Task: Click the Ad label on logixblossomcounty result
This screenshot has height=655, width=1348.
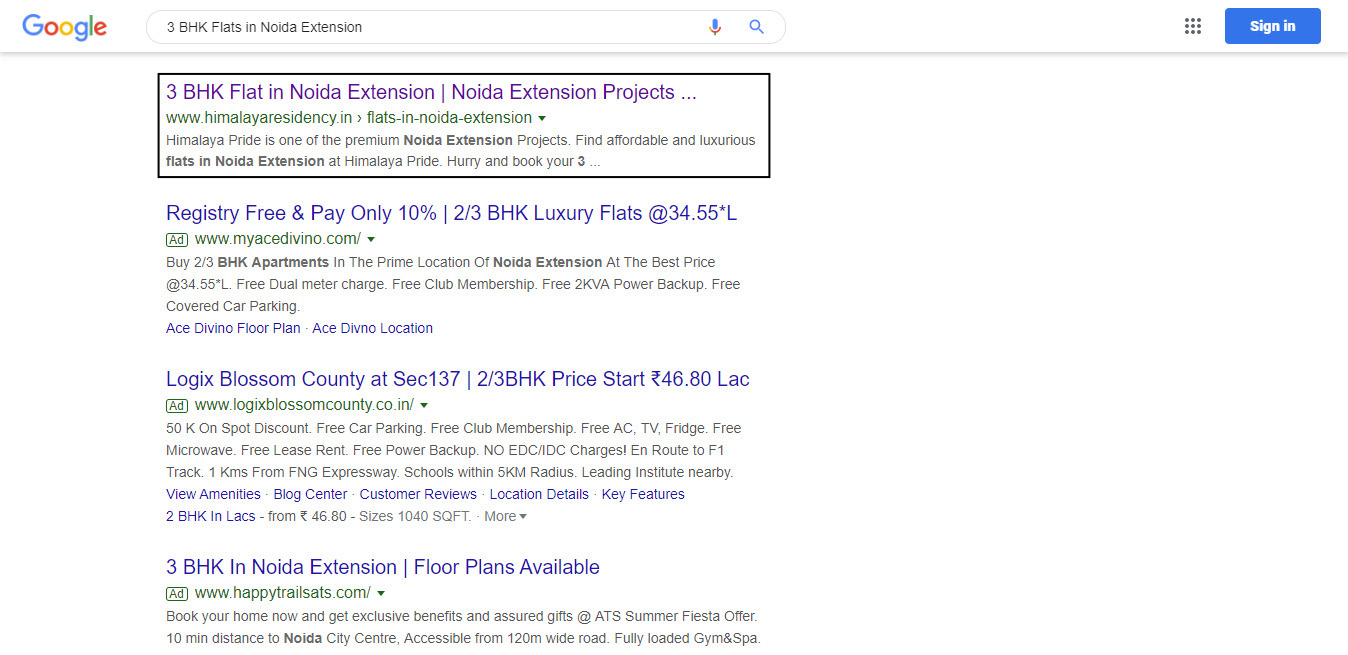Action: click(x=177, y=406)
